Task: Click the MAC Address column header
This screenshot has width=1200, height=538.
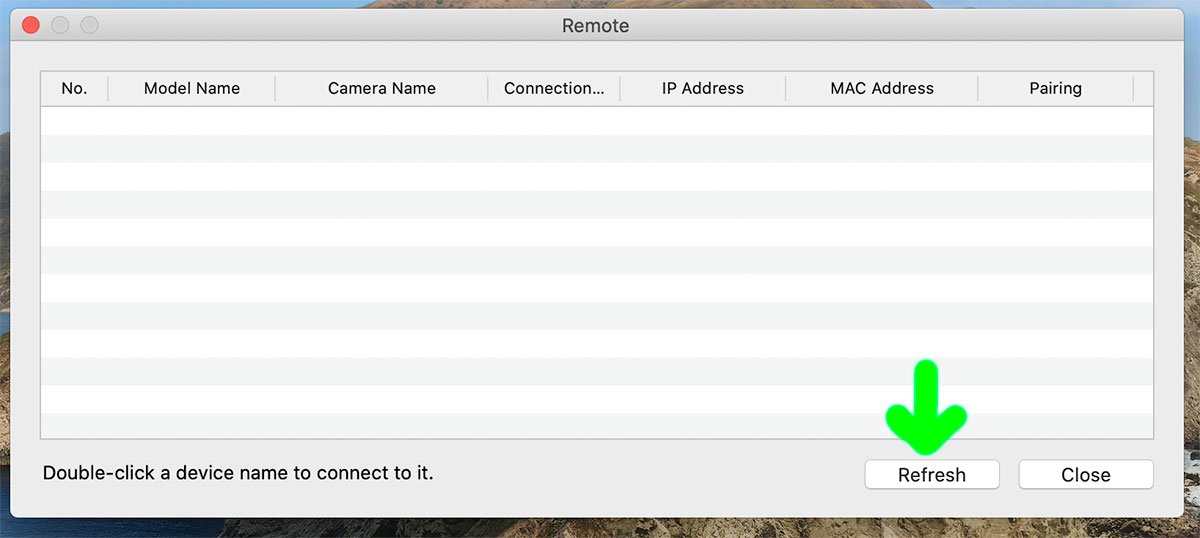Action: coord(882,88)
